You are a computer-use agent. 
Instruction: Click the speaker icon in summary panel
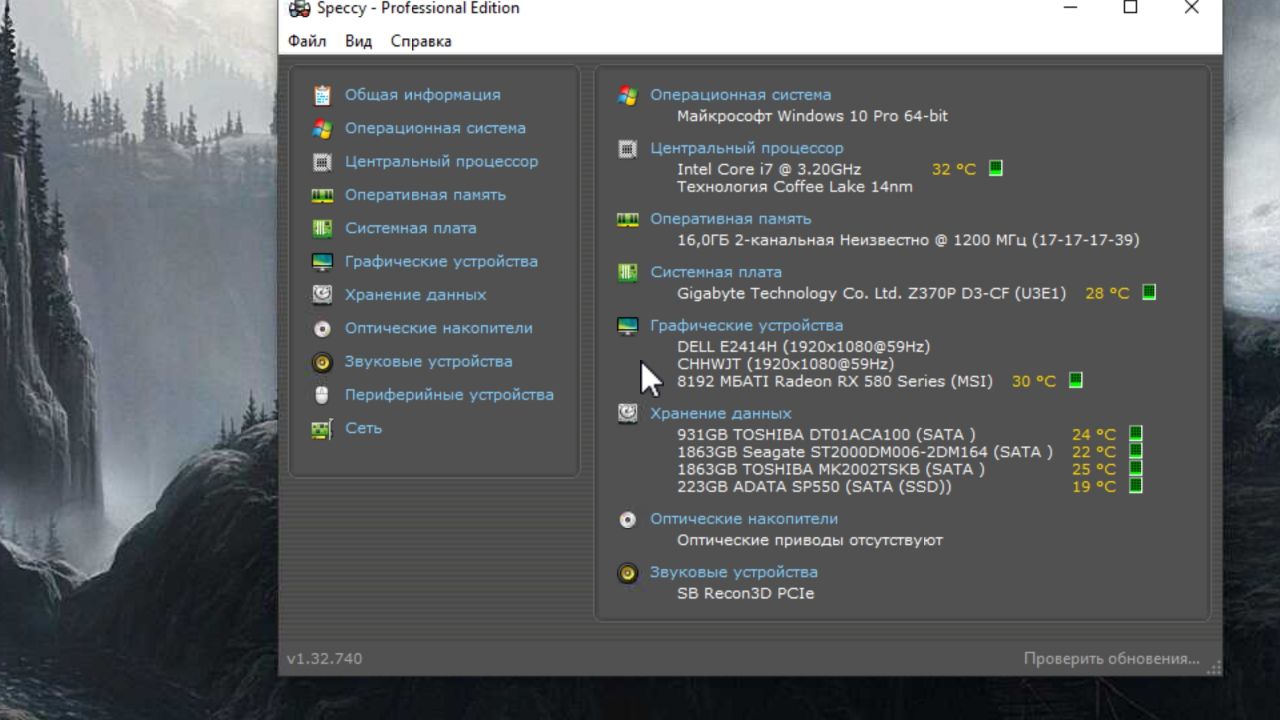click(x=628, y=573)
